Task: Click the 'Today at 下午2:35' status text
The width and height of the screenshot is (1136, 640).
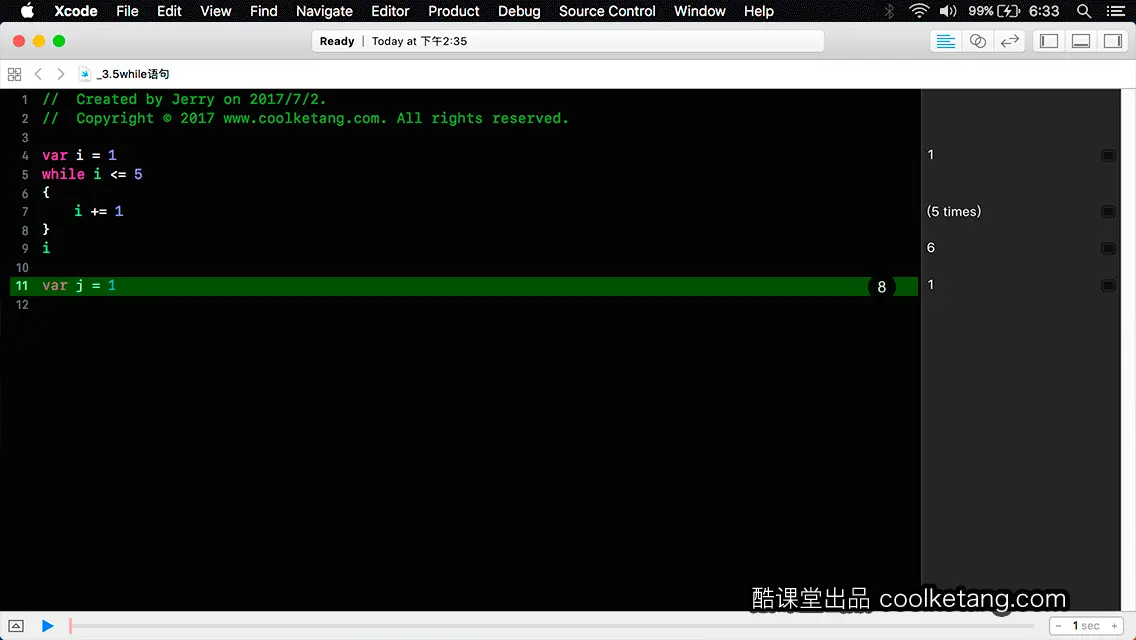Action: [x=419, y=41]
